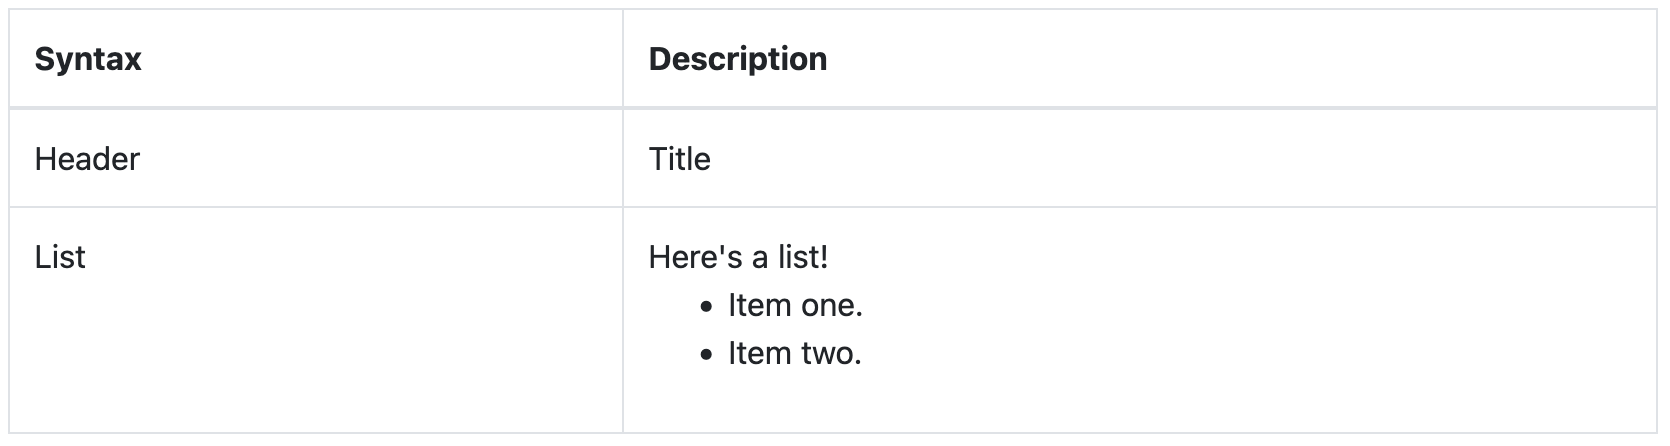The image size is (1670, 446).
Task: Click the Description column header
Action: [738, 59]
